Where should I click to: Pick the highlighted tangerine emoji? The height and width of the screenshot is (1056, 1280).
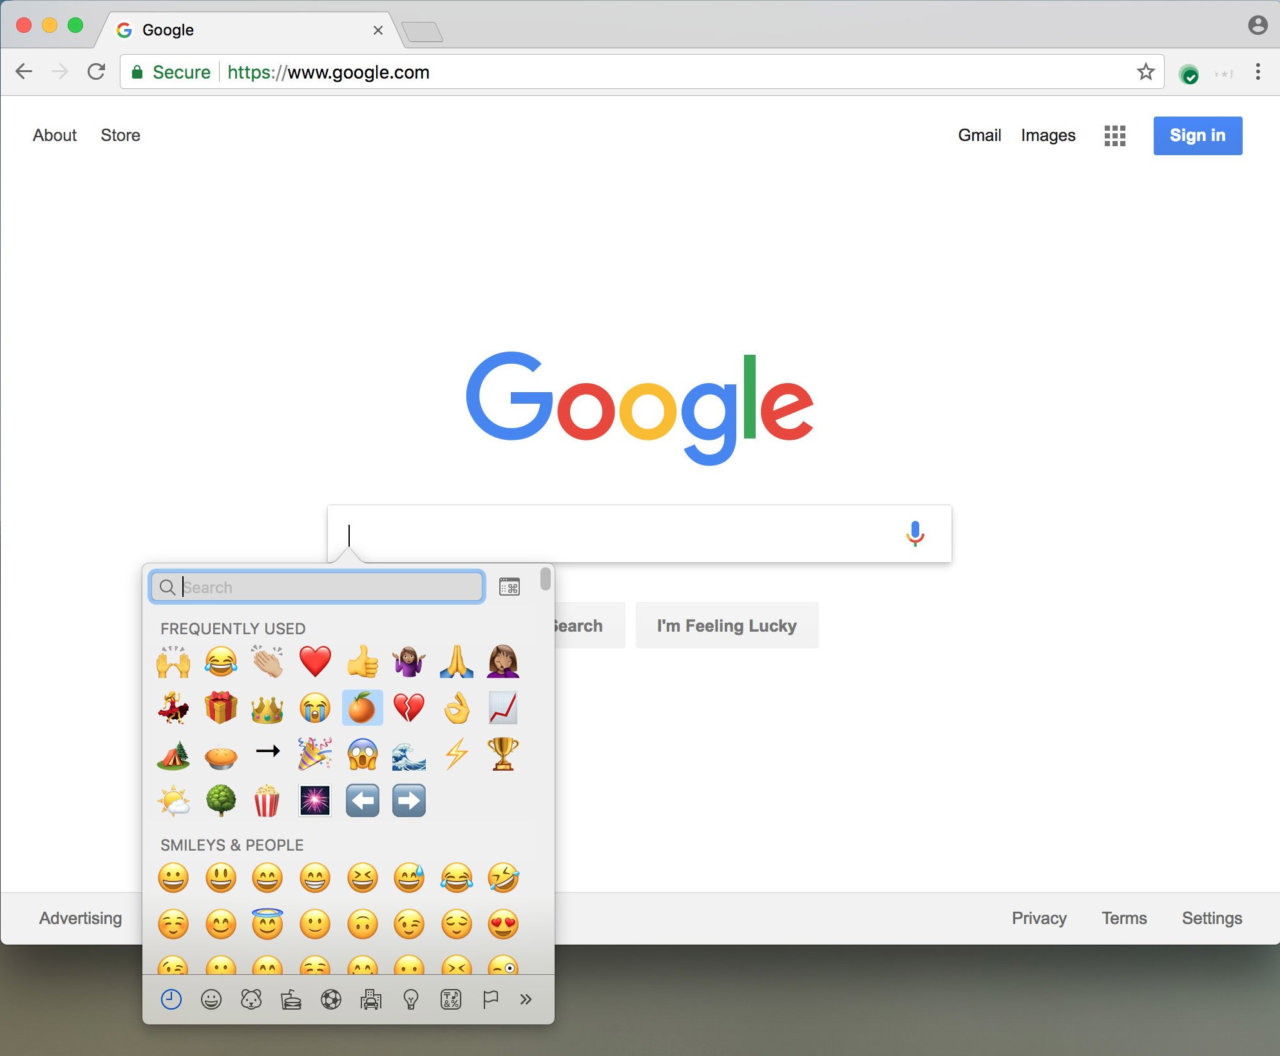point(362,708)
